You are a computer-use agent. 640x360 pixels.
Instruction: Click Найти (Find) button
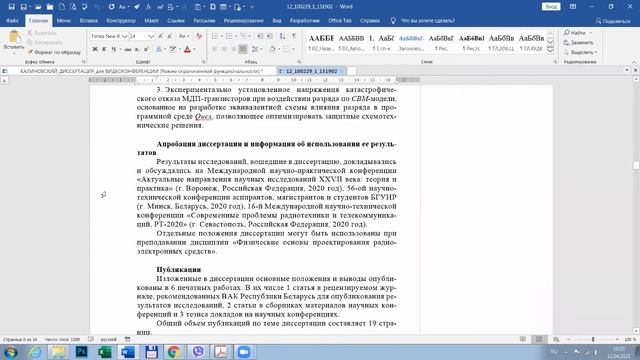(578, 33)
